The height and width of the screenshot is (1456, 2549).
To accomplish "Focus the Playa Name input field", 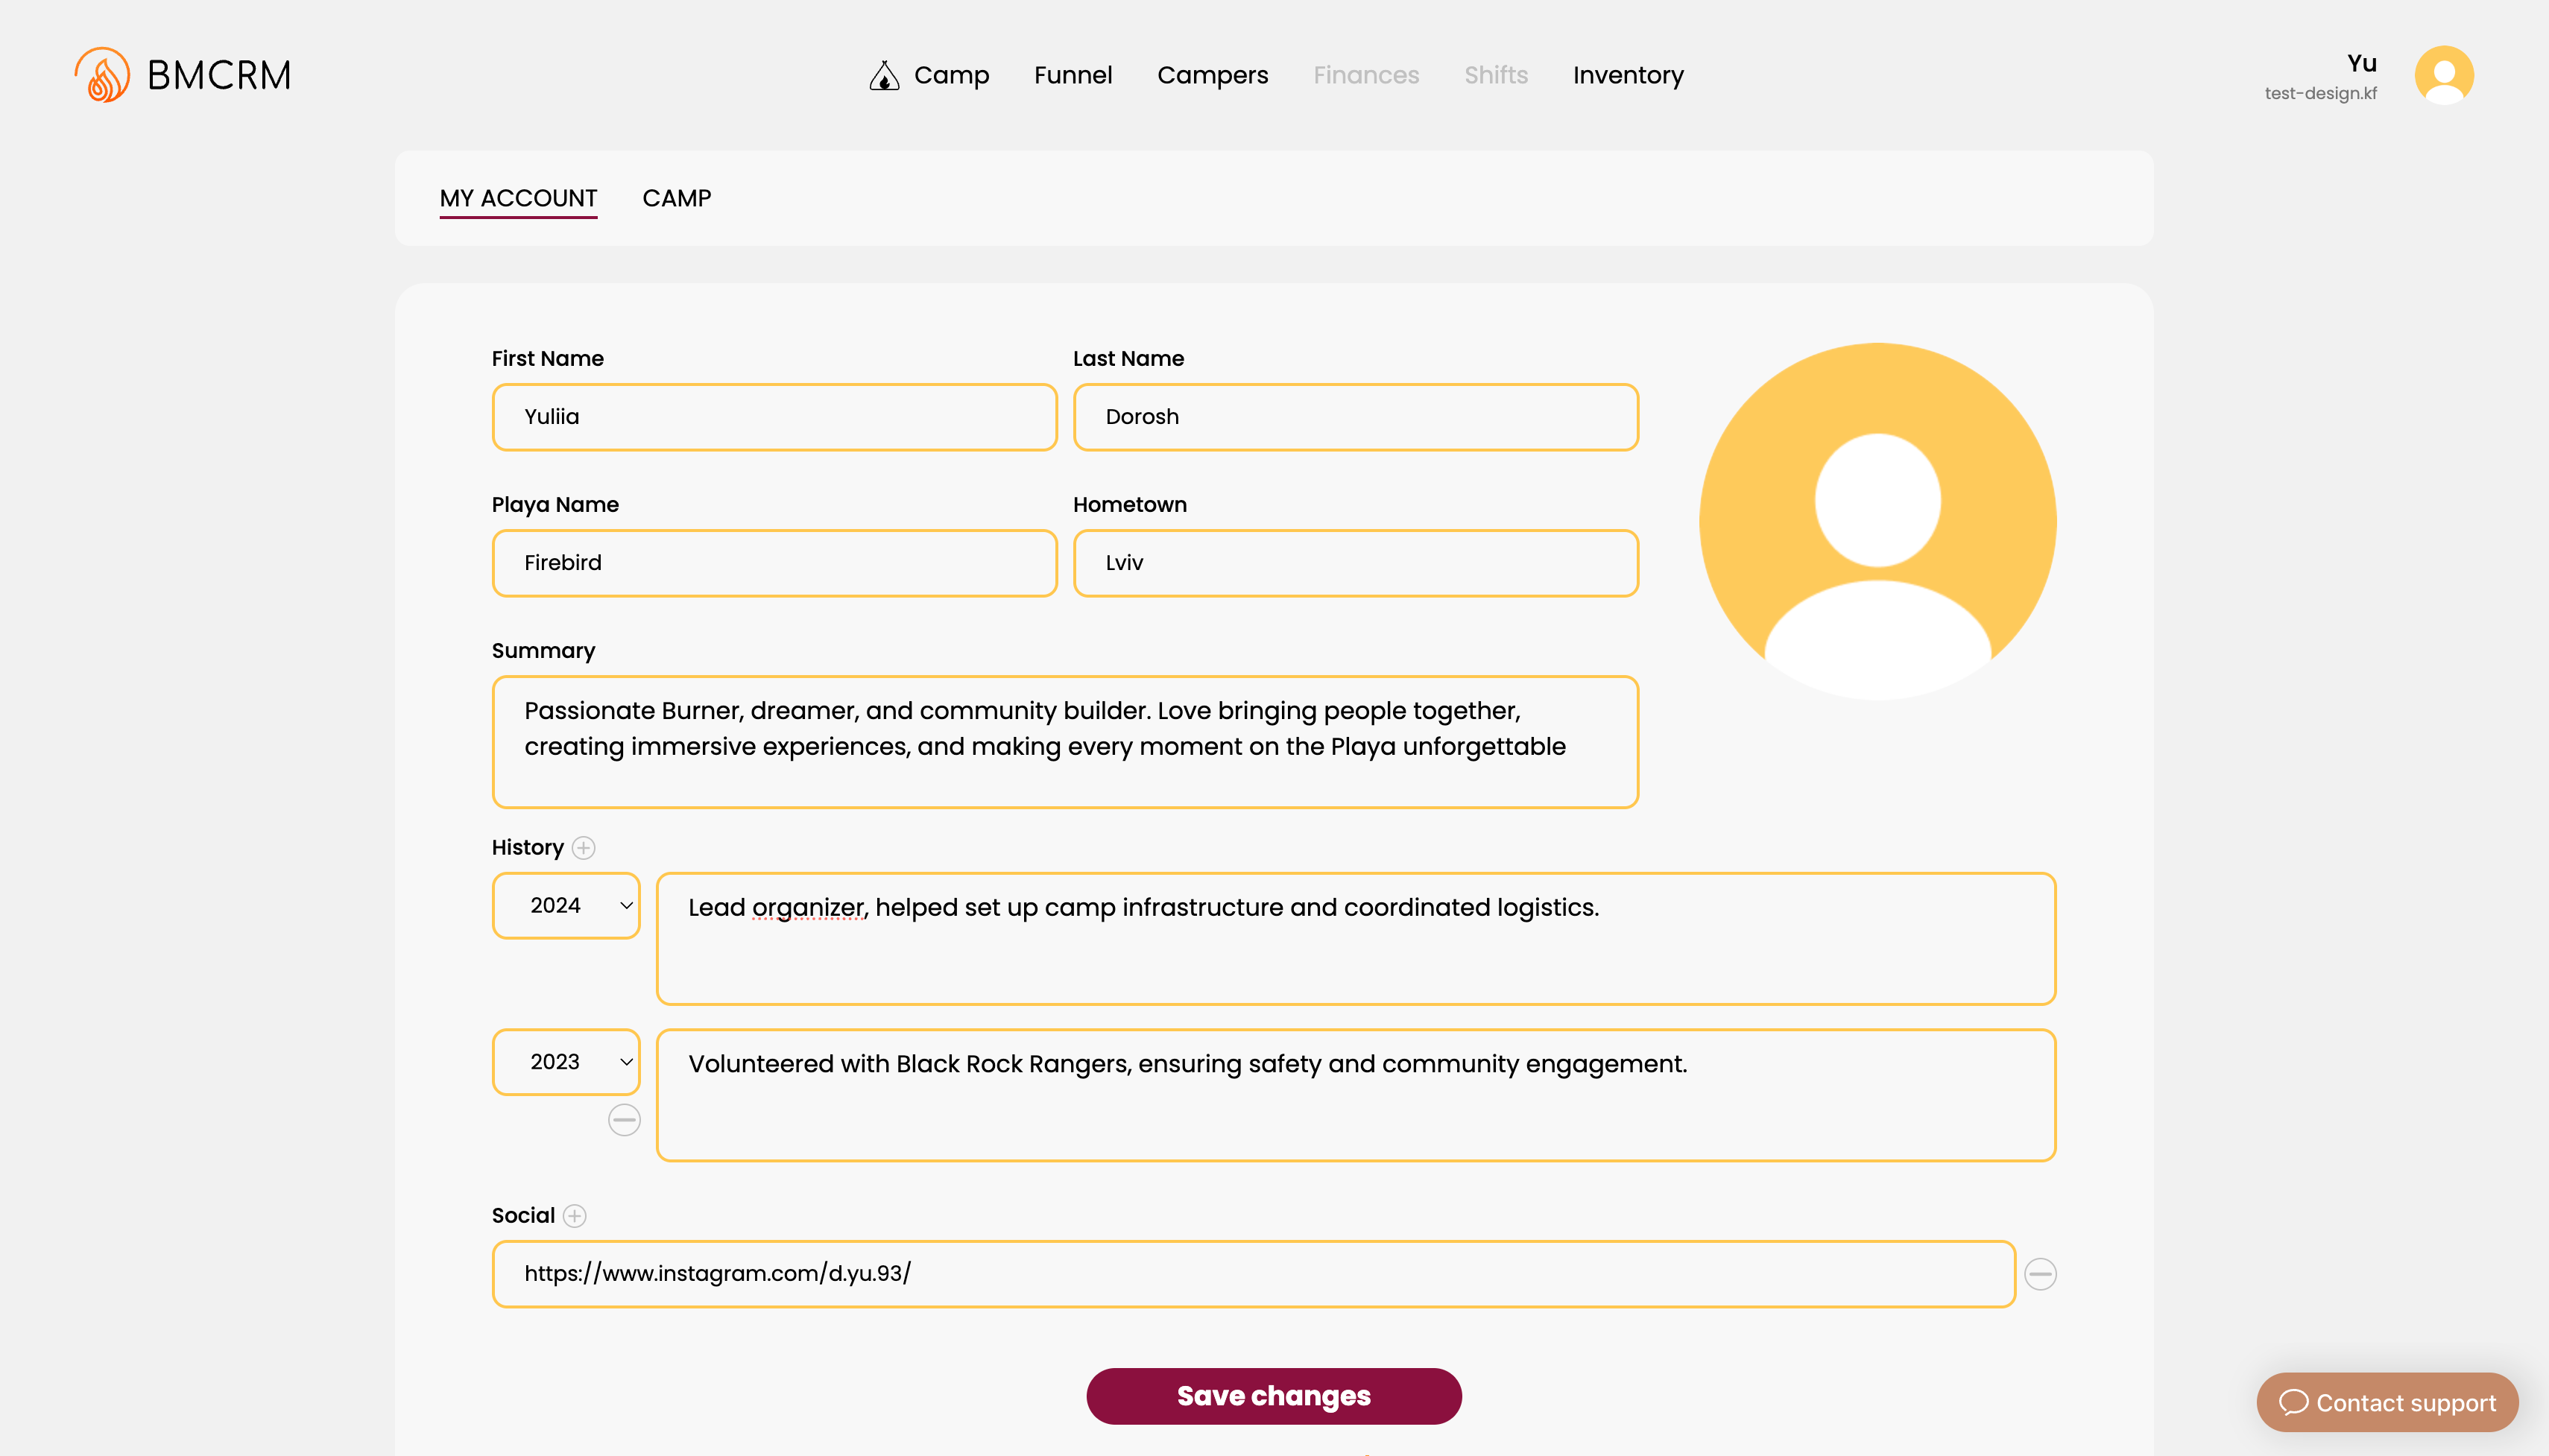I will click(774, 563).
